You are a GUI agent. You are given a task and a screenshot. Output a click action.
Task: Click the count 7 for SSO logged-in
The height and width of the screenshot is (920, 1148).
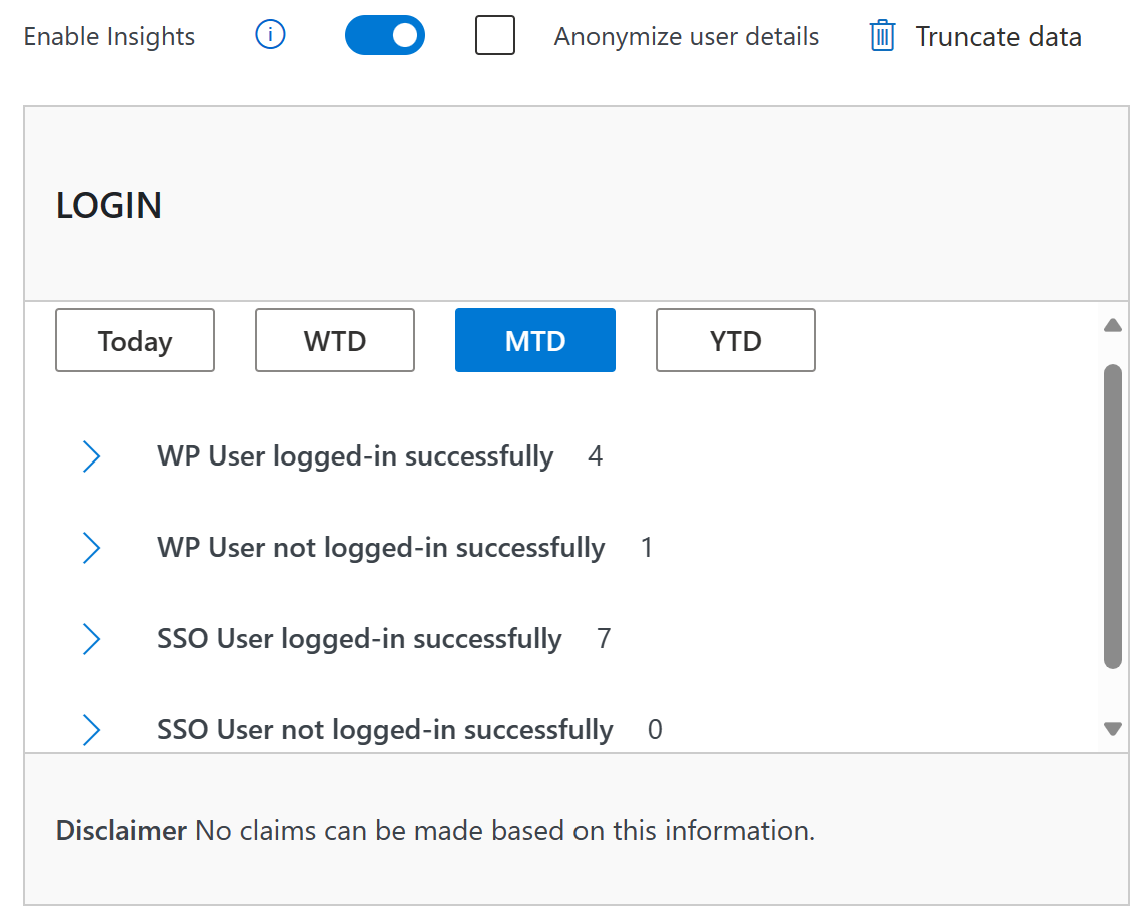coord(603,639)
